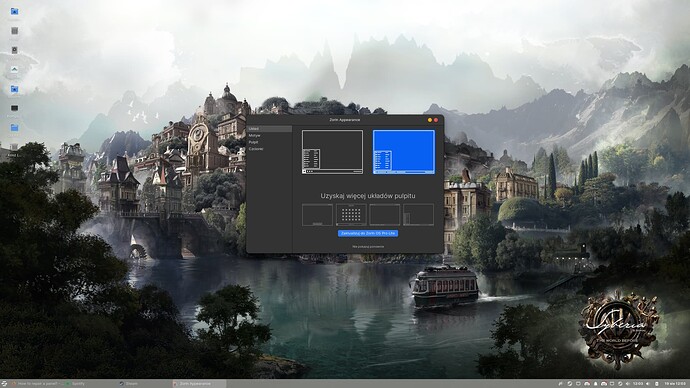Choose the bottom dock layout preview

click(x=317, y=215)
